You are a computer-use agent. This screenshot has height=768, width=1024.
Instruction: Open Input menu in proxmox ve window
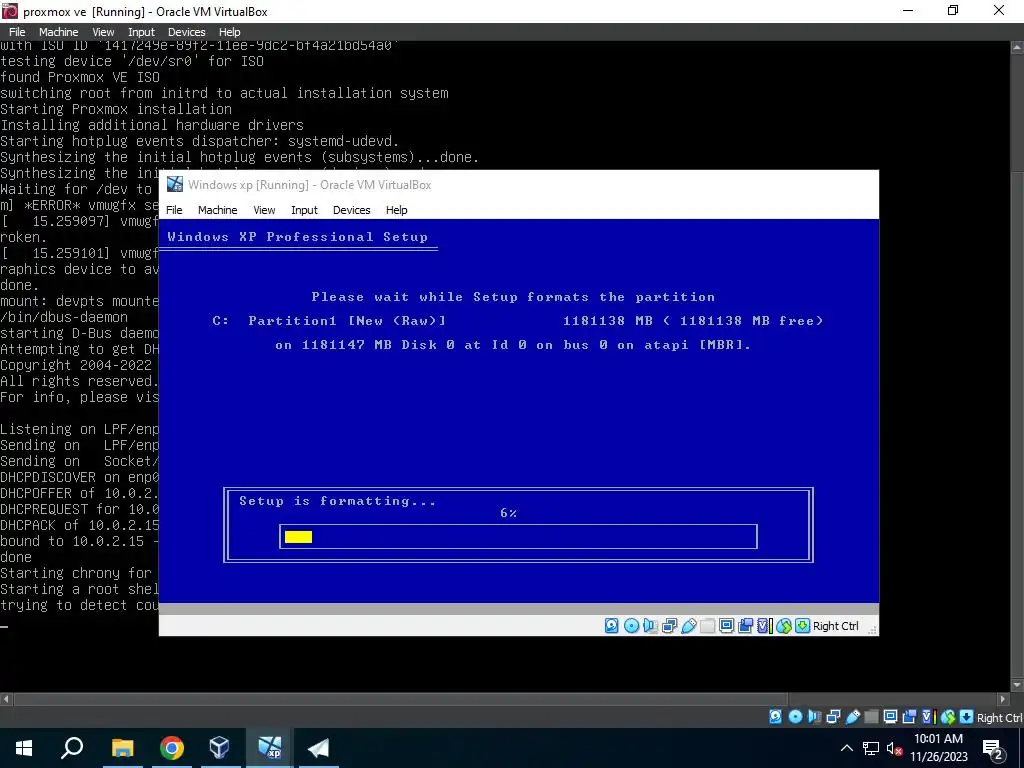(x=141, y=31)
